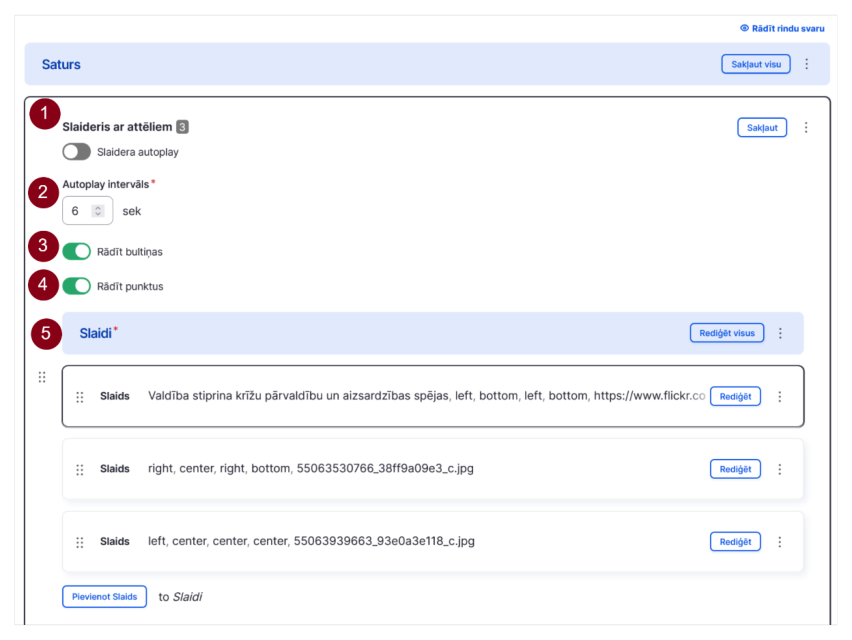Screen dimensions: 852x640
Task: Collapse everything with Sakļaut visu
Action: [756, 64]
